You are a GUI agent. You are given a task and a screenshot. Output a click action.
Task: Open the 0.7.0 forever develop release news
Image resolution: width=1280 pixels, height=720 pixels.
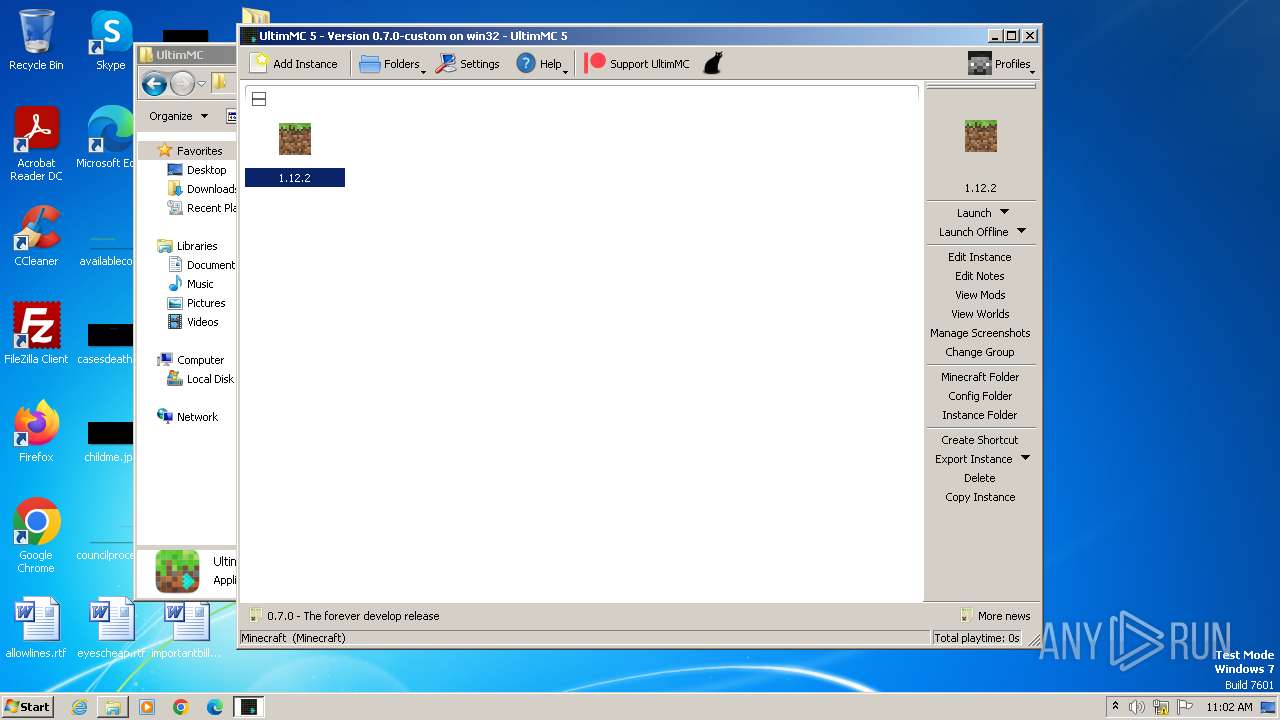point(344,616)
